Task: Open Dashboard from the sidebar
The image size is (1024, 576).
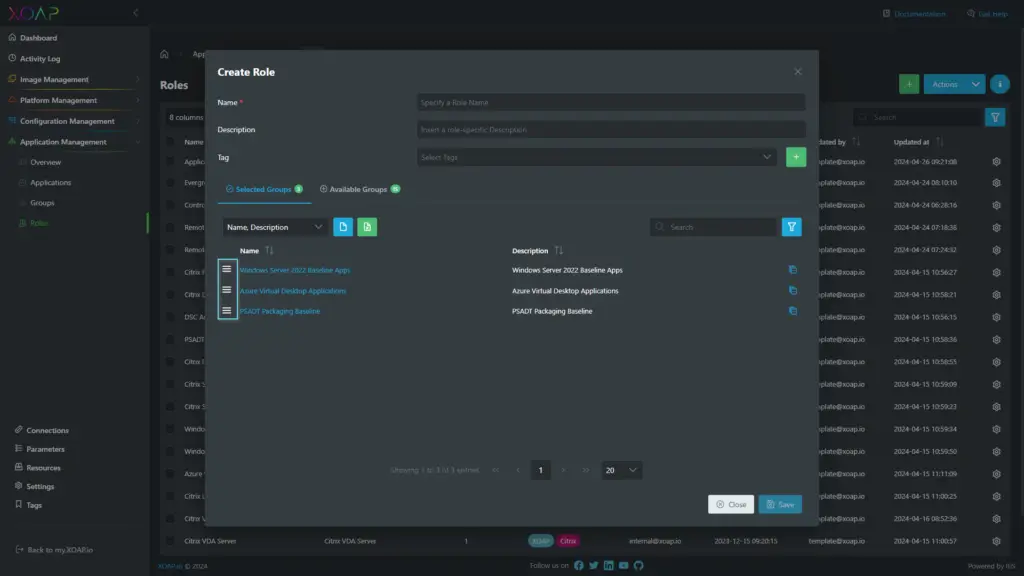Action: tap(38, 38)
